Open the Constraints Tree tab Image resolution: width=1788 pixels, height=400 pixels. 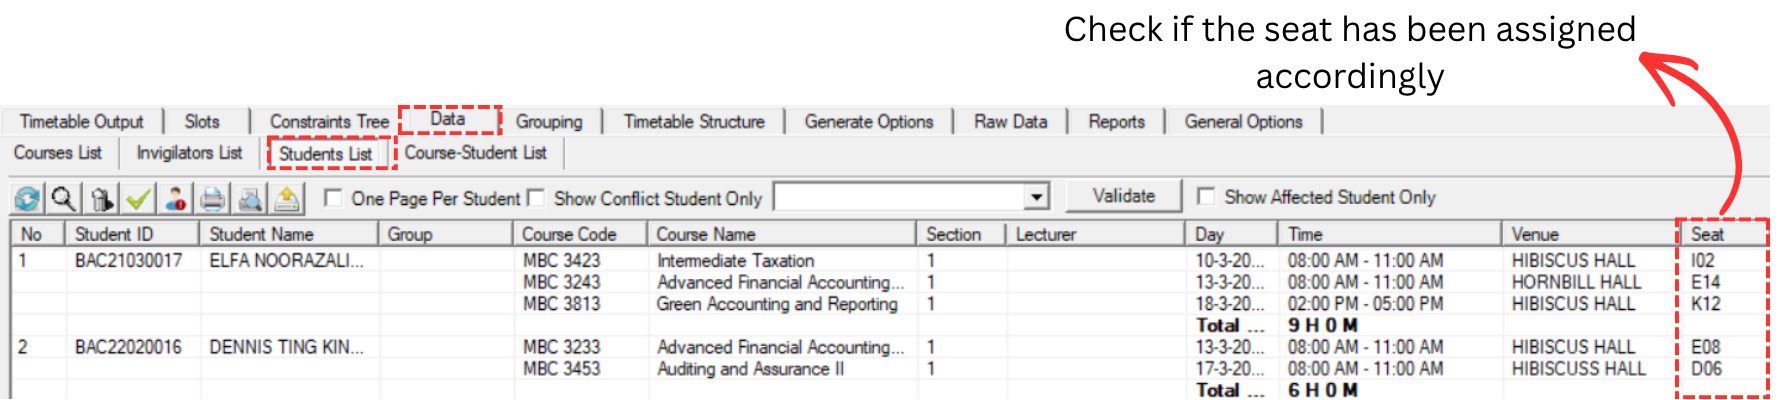pos(329,122)
